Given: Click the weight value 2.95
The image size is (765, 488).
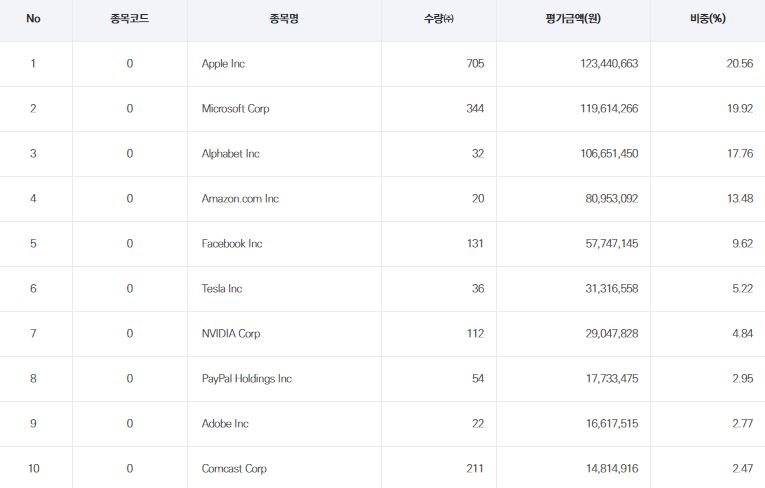Looking at the screenshot, I should (743, 378).
